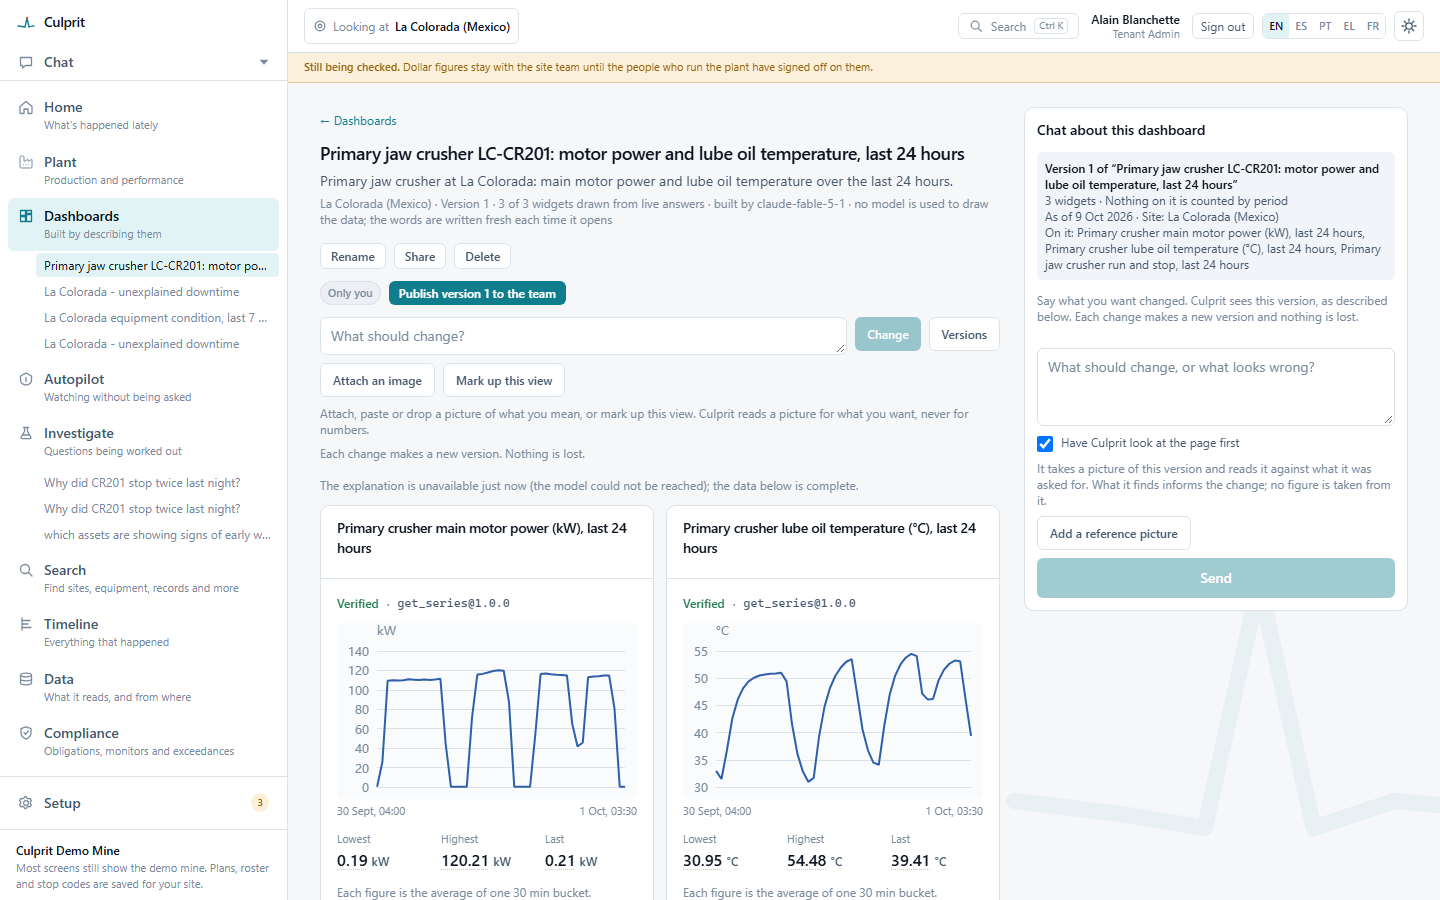Click the Data database icon

(26, 679)
